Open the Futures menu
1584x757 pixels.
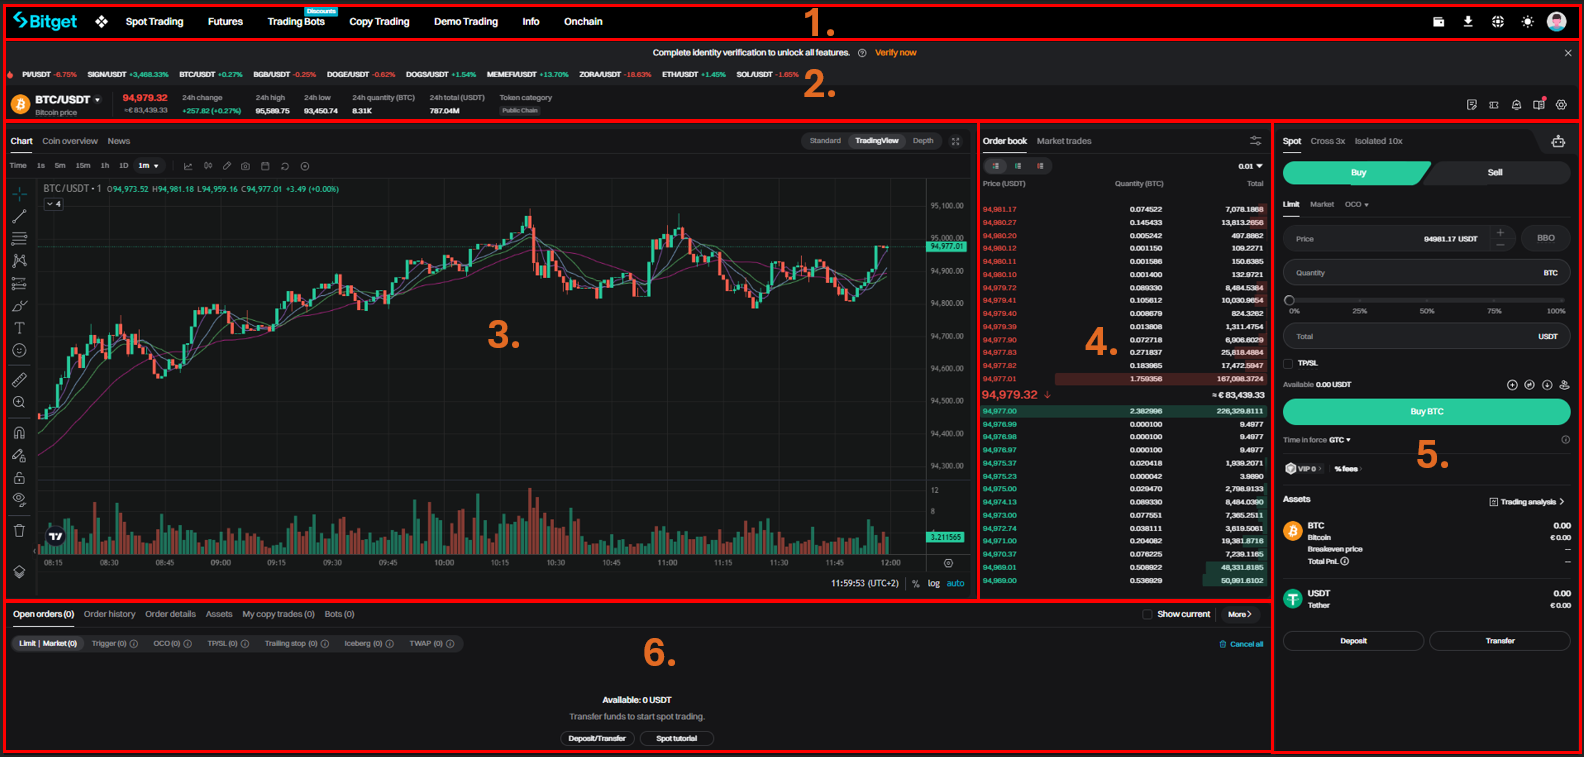coord(225,21)
